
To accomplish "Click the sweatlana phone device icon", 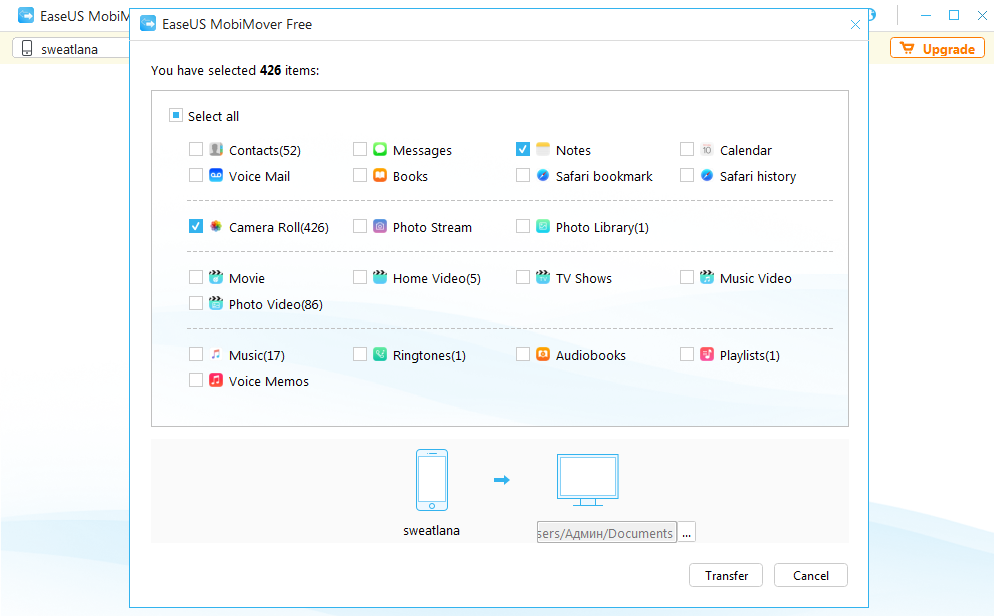I will (x=432, y=480).
